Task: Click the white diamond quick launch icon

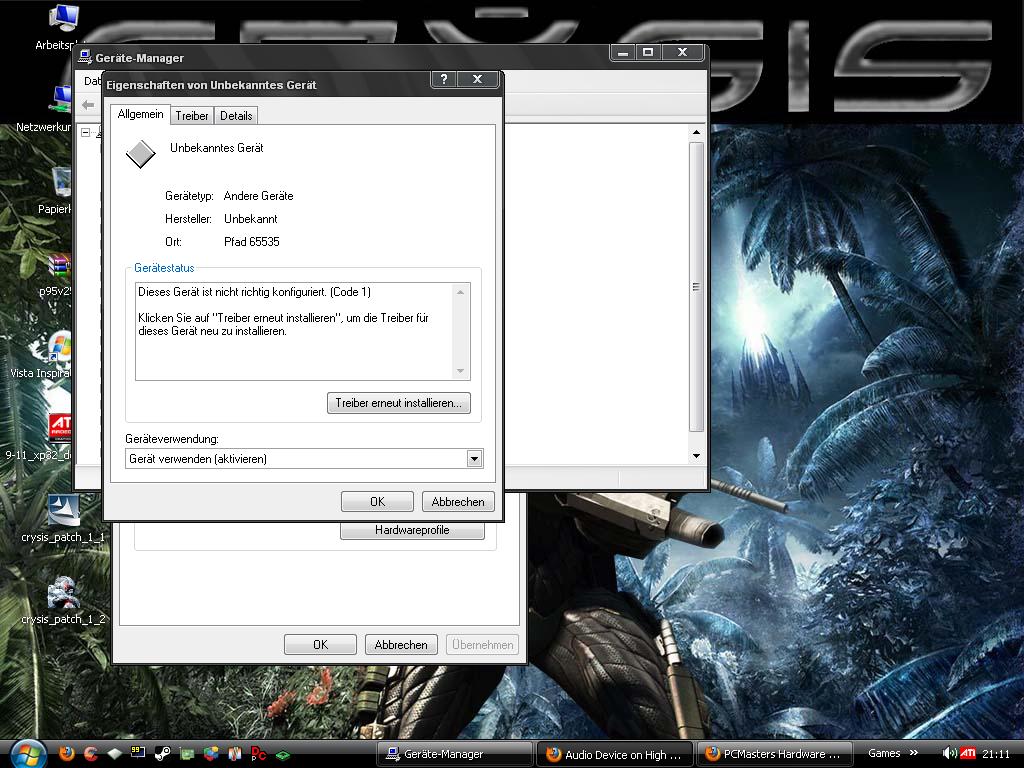Action: click(x=114, y=754)
